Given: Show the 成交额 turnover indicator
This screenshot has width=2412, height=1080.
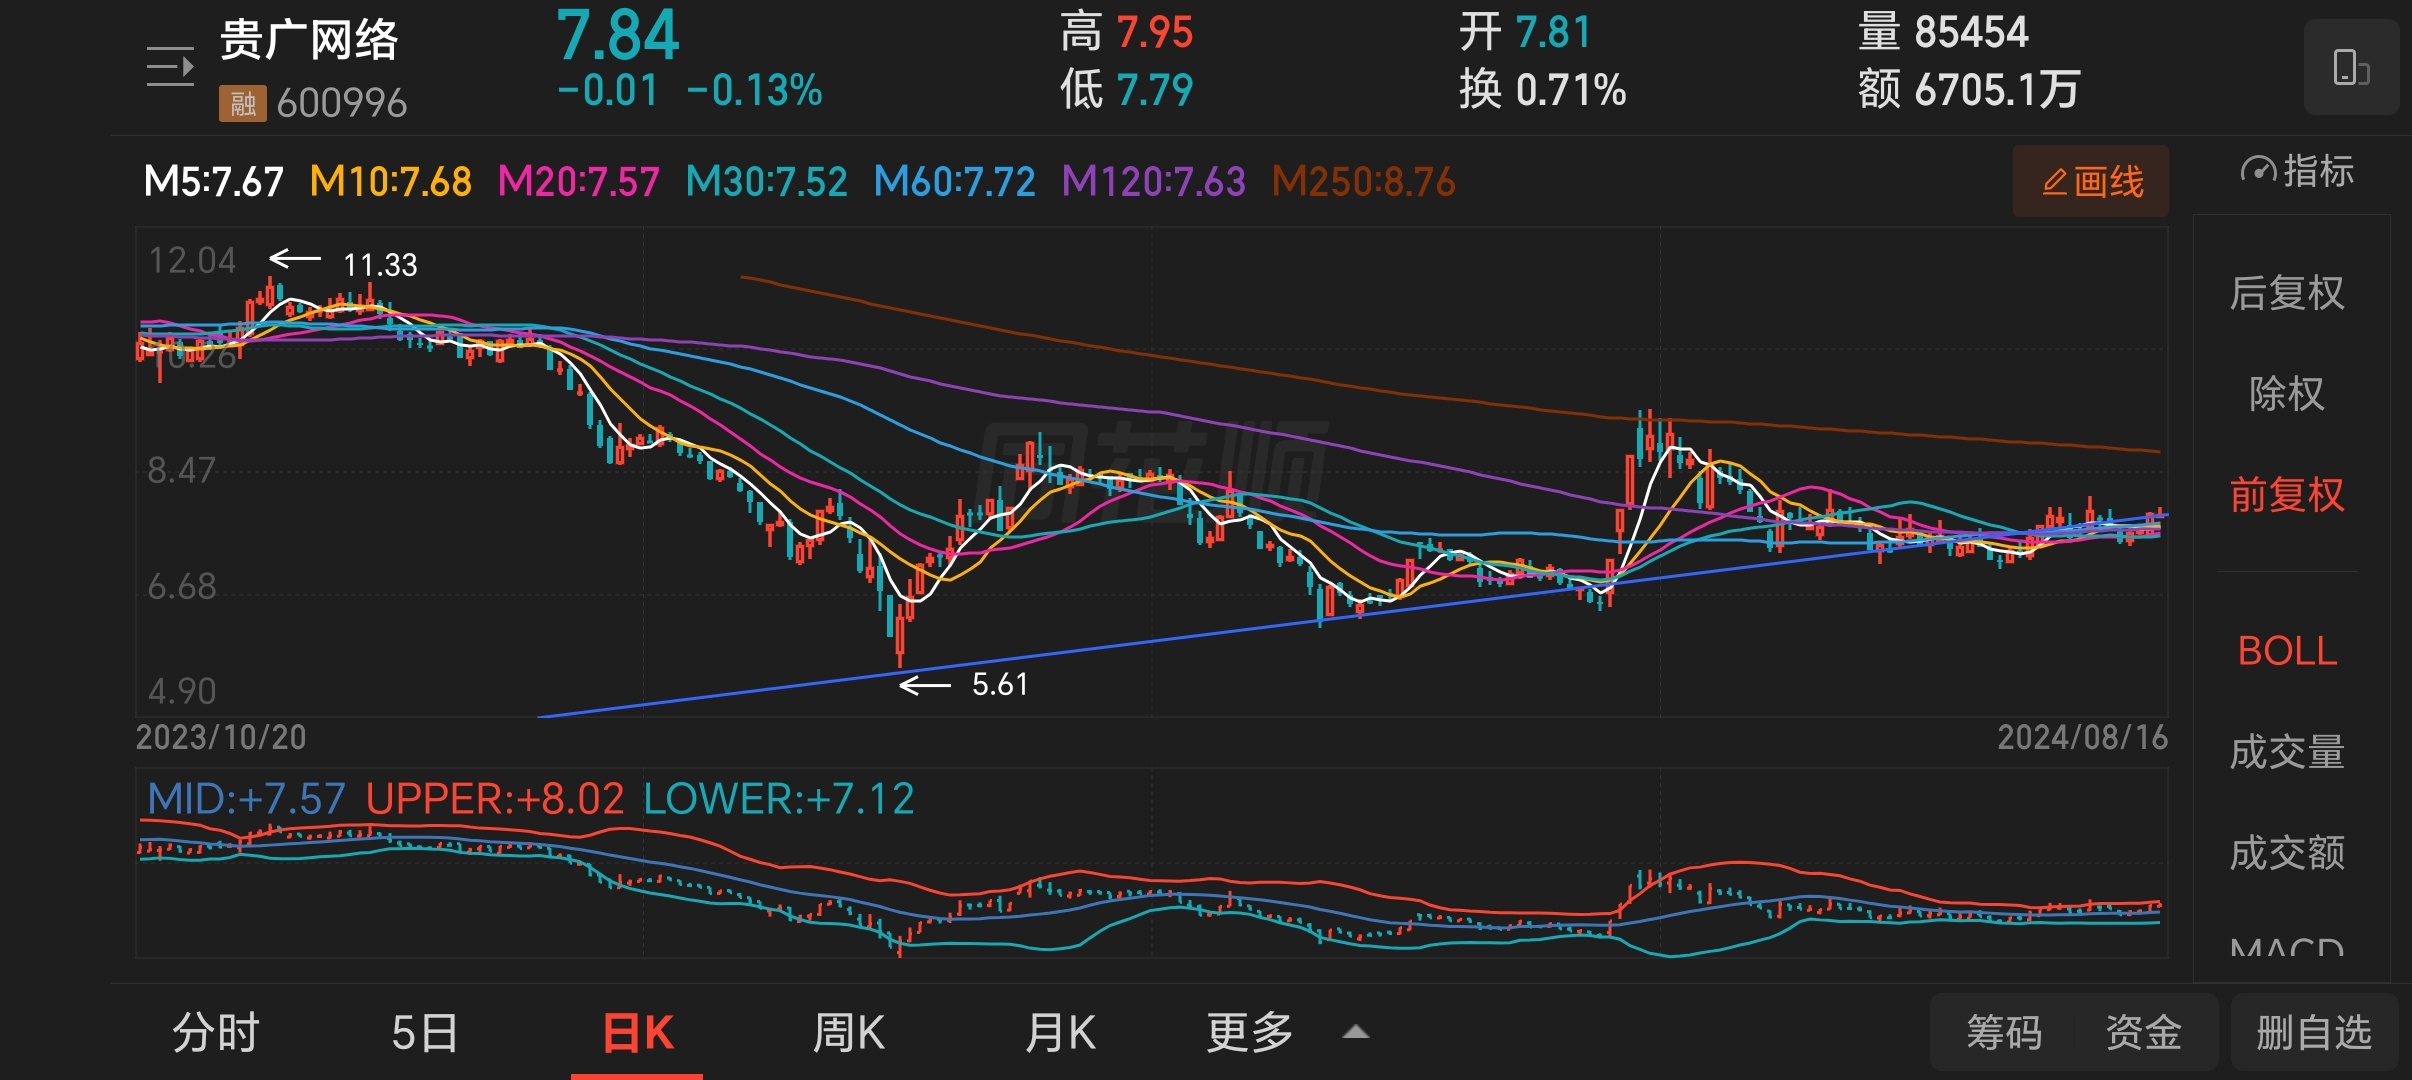Looking at the screenshot, I should (x=2287, y=853).
